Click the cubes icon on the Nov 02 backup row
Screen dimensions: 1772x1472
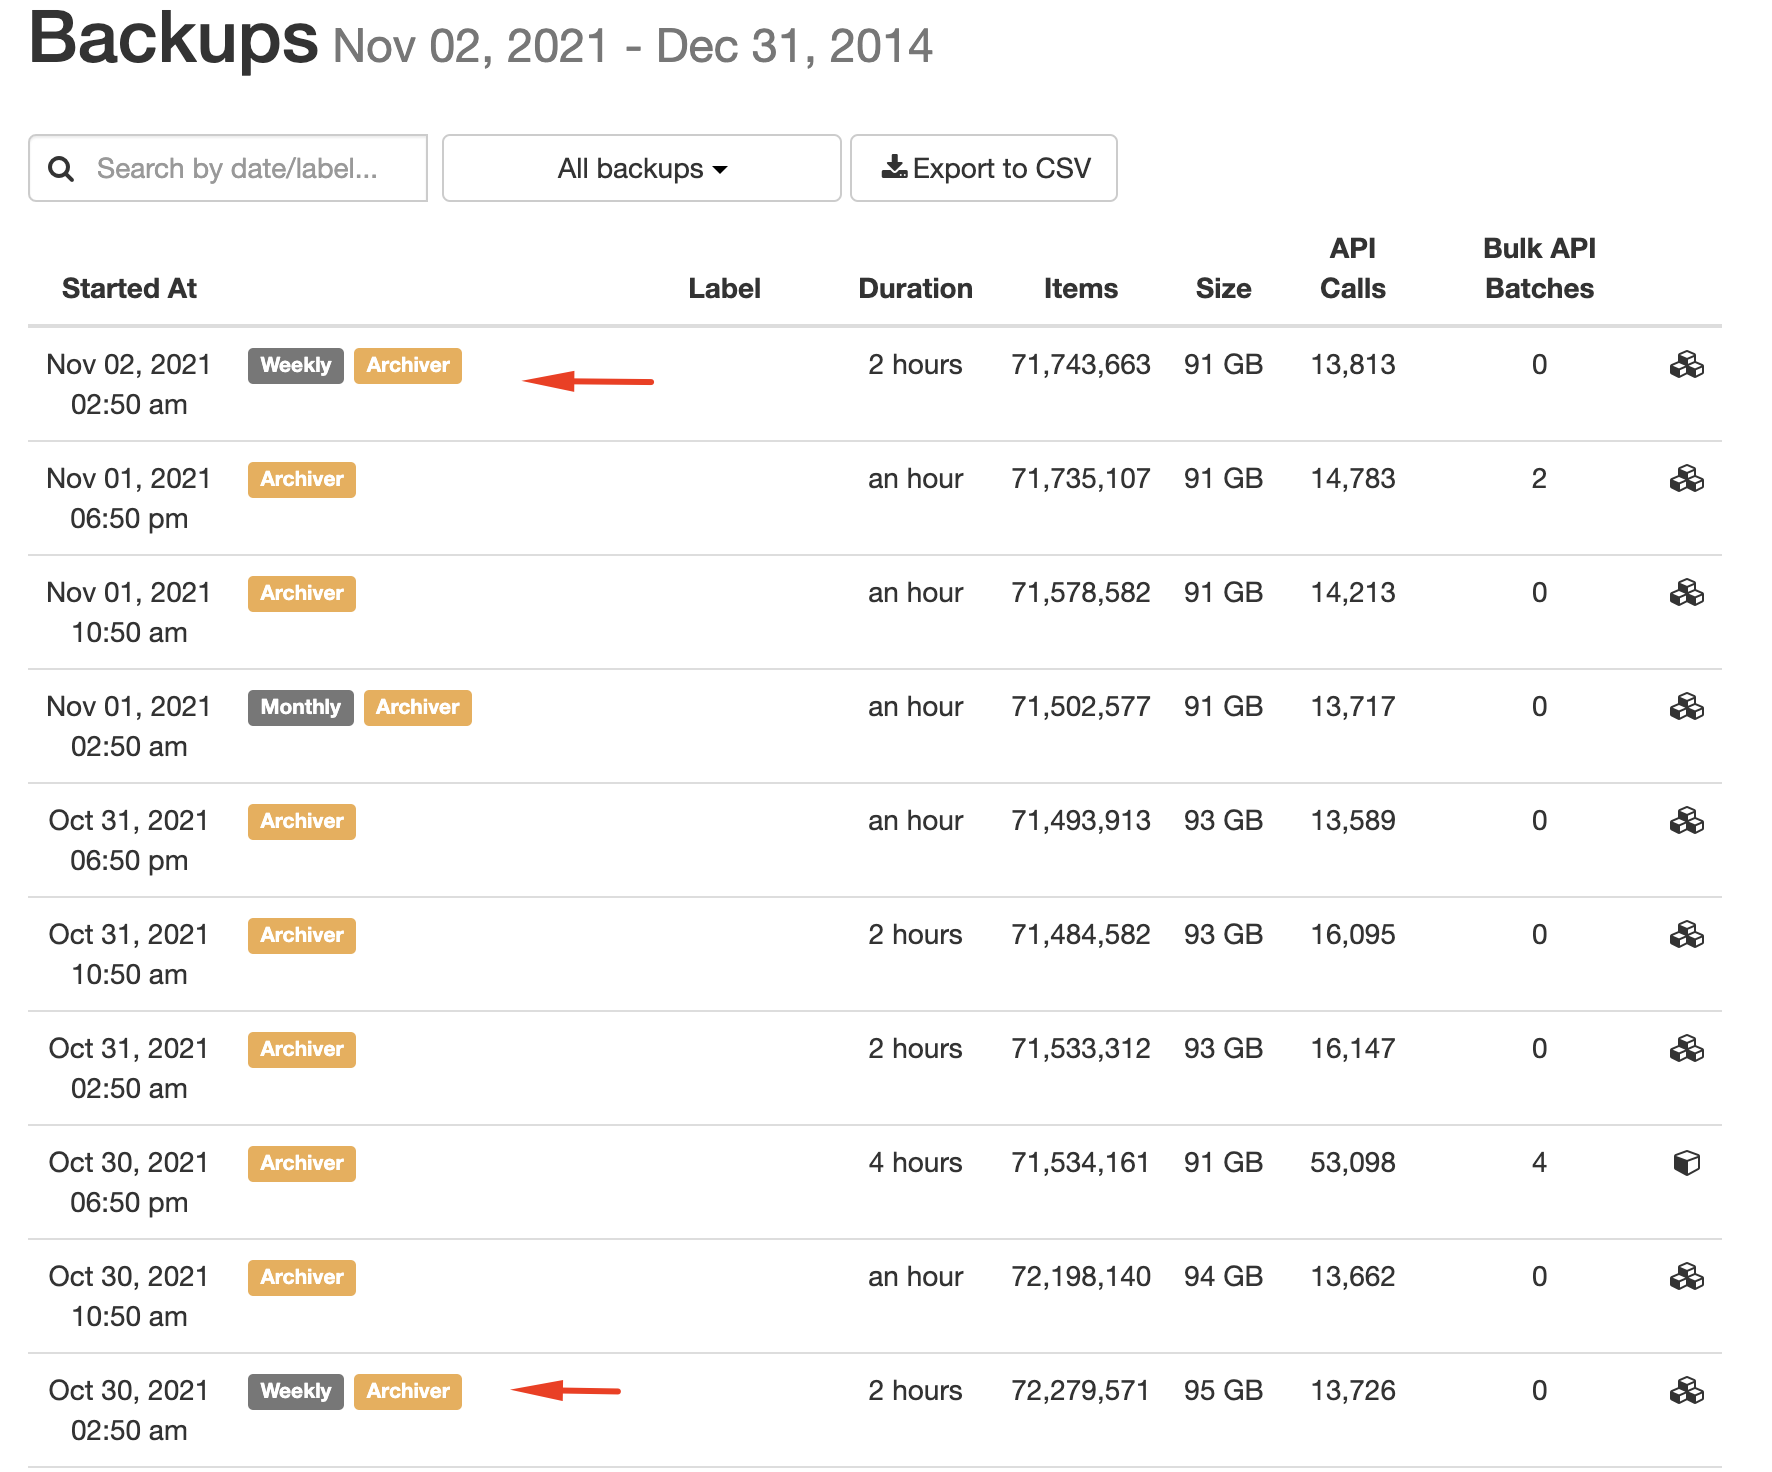tap(1687, 364)
